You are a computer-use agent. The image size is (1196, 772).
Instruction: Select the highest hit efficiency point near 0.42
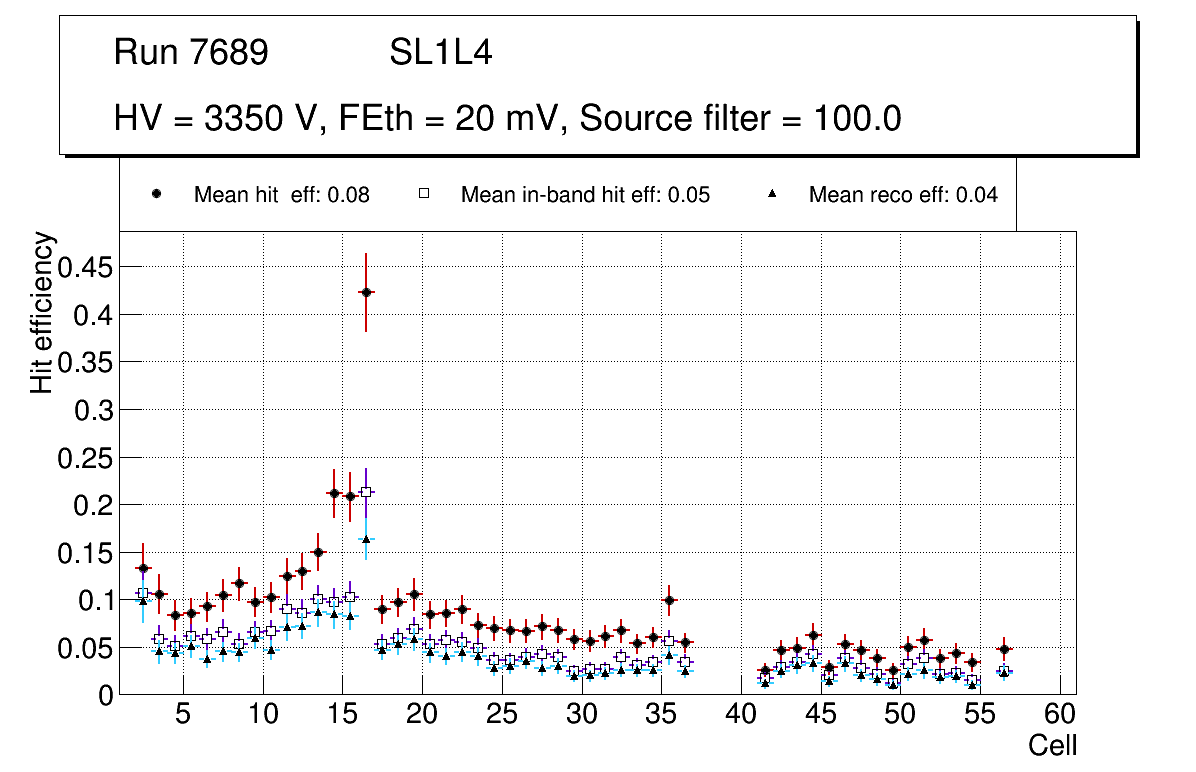tap(366, 292)
